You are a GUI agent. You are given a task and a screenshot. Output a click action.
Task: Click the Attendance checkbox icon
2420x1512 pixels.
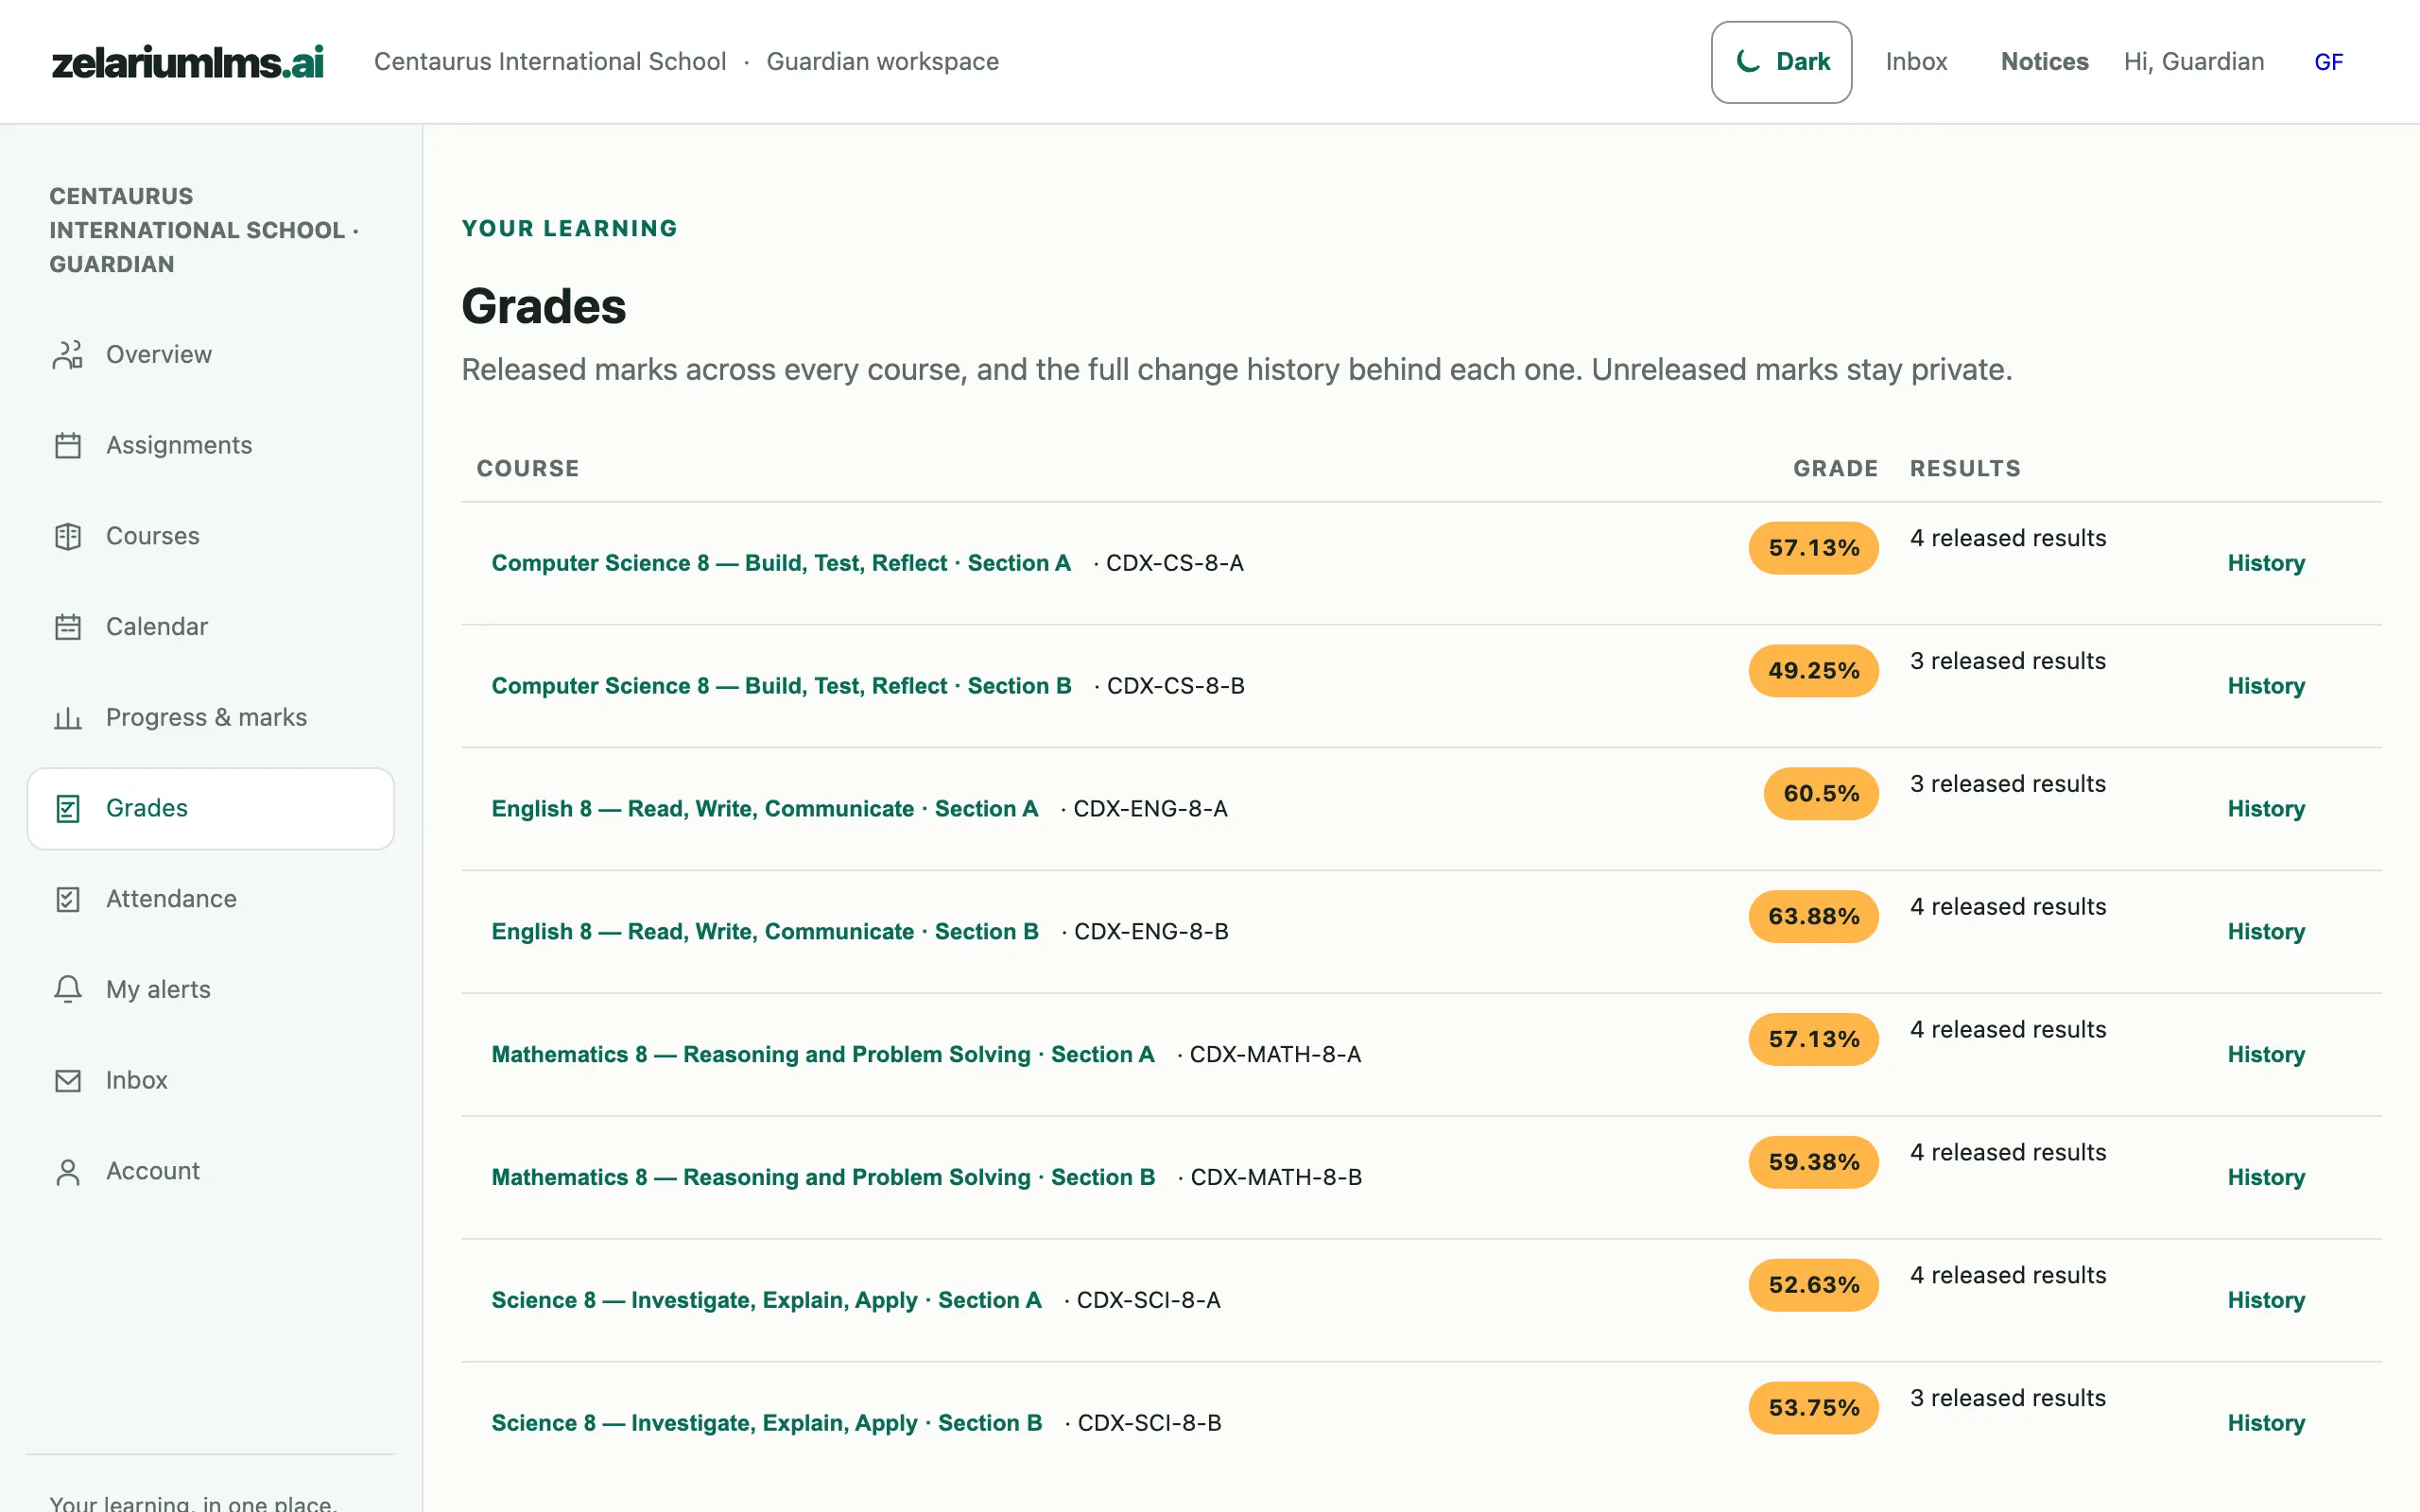[67, 900]
